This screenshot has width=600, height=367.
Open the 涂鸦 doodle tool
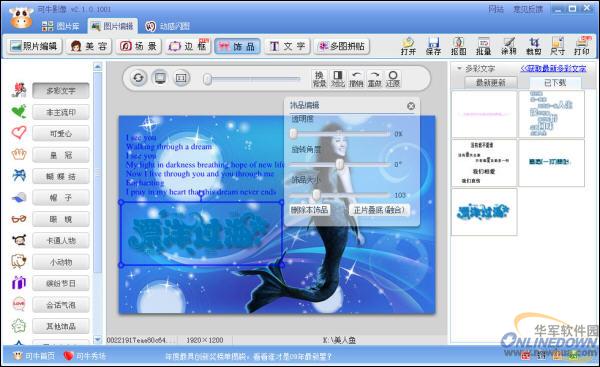coord(509,46)
